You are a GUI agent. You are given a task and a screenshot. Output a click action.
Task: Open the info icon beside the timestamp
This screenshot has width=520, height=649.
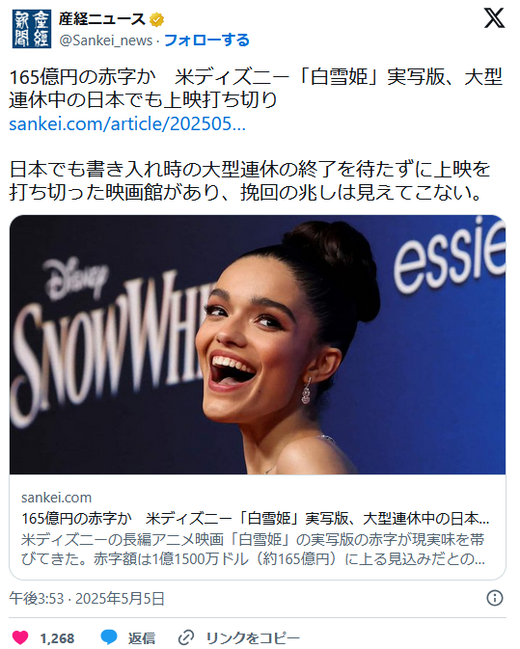[495, 598]
